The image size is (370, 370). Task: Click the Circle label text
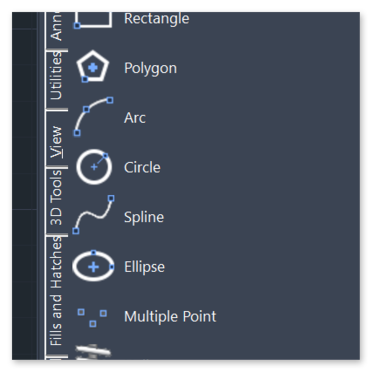click(x=142, y=167)
